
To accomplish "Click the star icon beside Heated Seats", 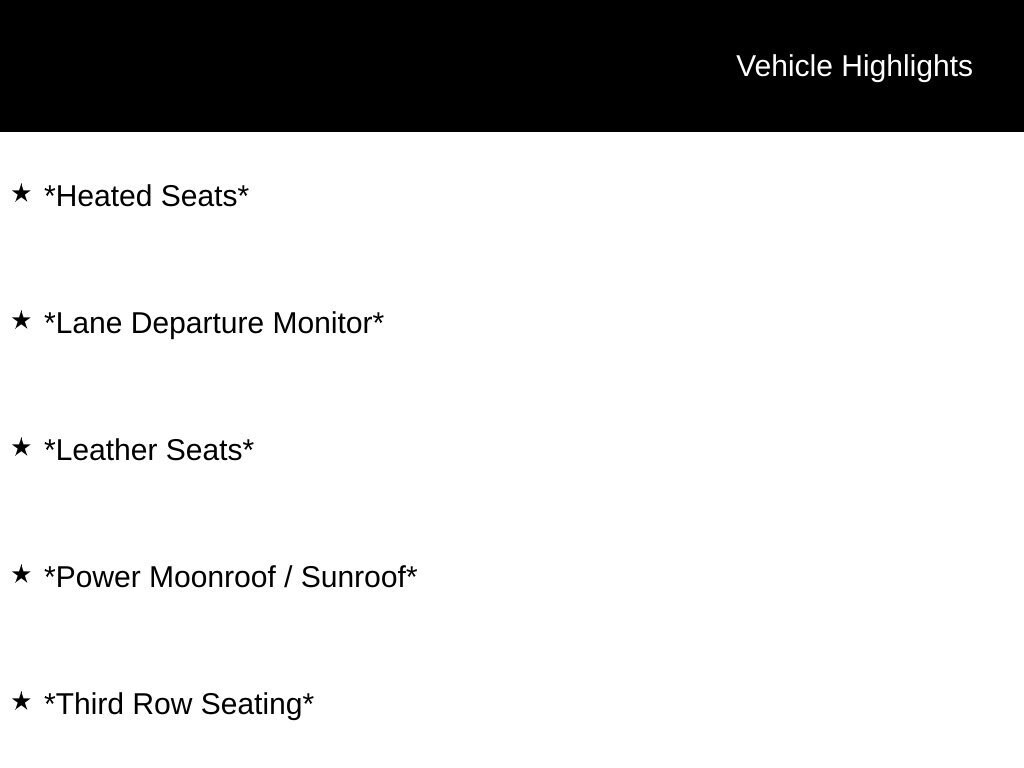I will coord(21,193).
